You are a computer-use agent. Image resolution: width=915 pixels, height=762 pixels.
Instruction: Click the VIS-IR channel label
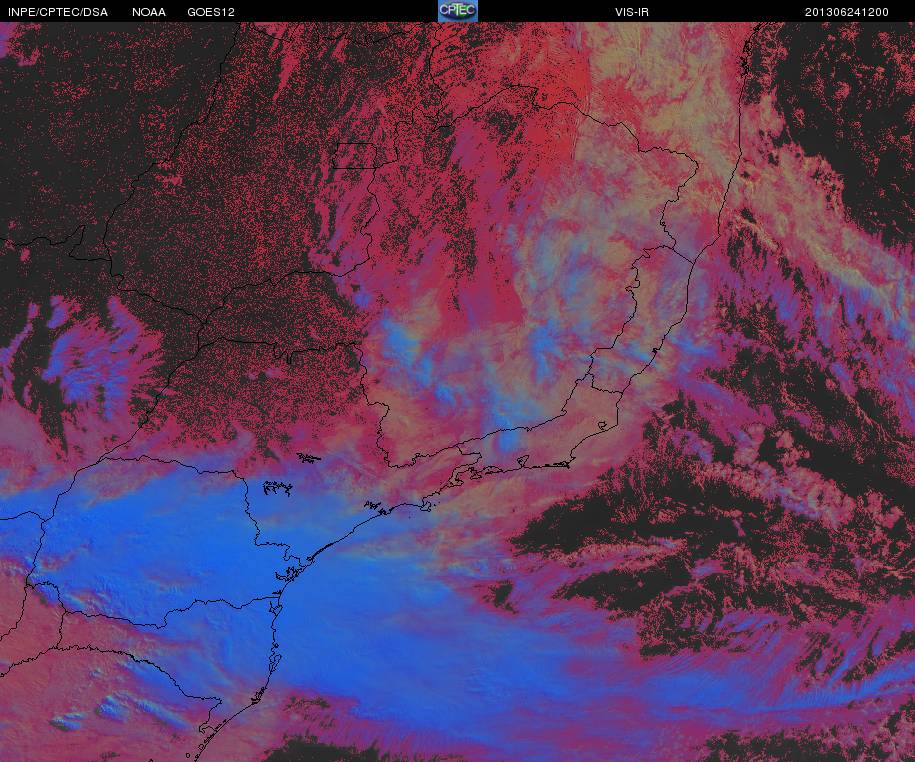(x=632, y=12)
